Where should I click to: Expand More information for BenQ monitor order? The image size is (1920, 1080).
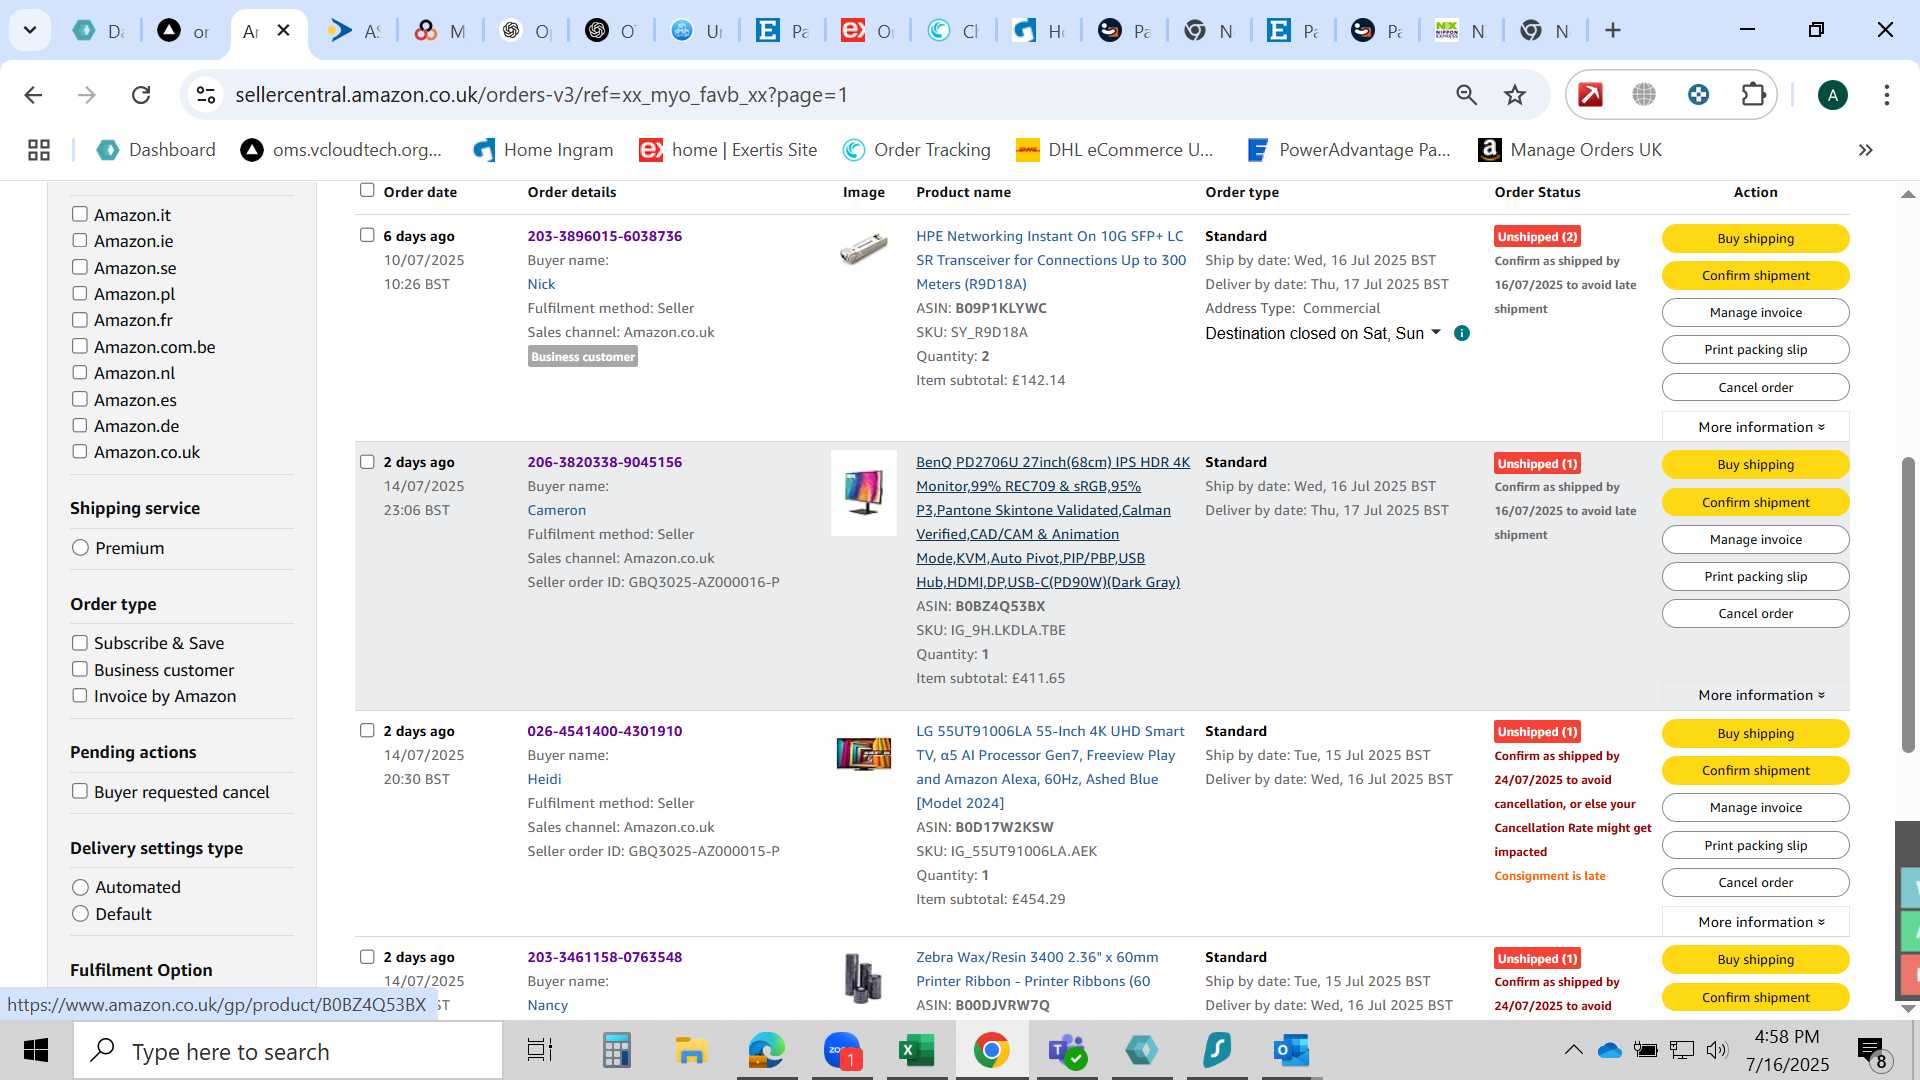[x=1756, y=695]
